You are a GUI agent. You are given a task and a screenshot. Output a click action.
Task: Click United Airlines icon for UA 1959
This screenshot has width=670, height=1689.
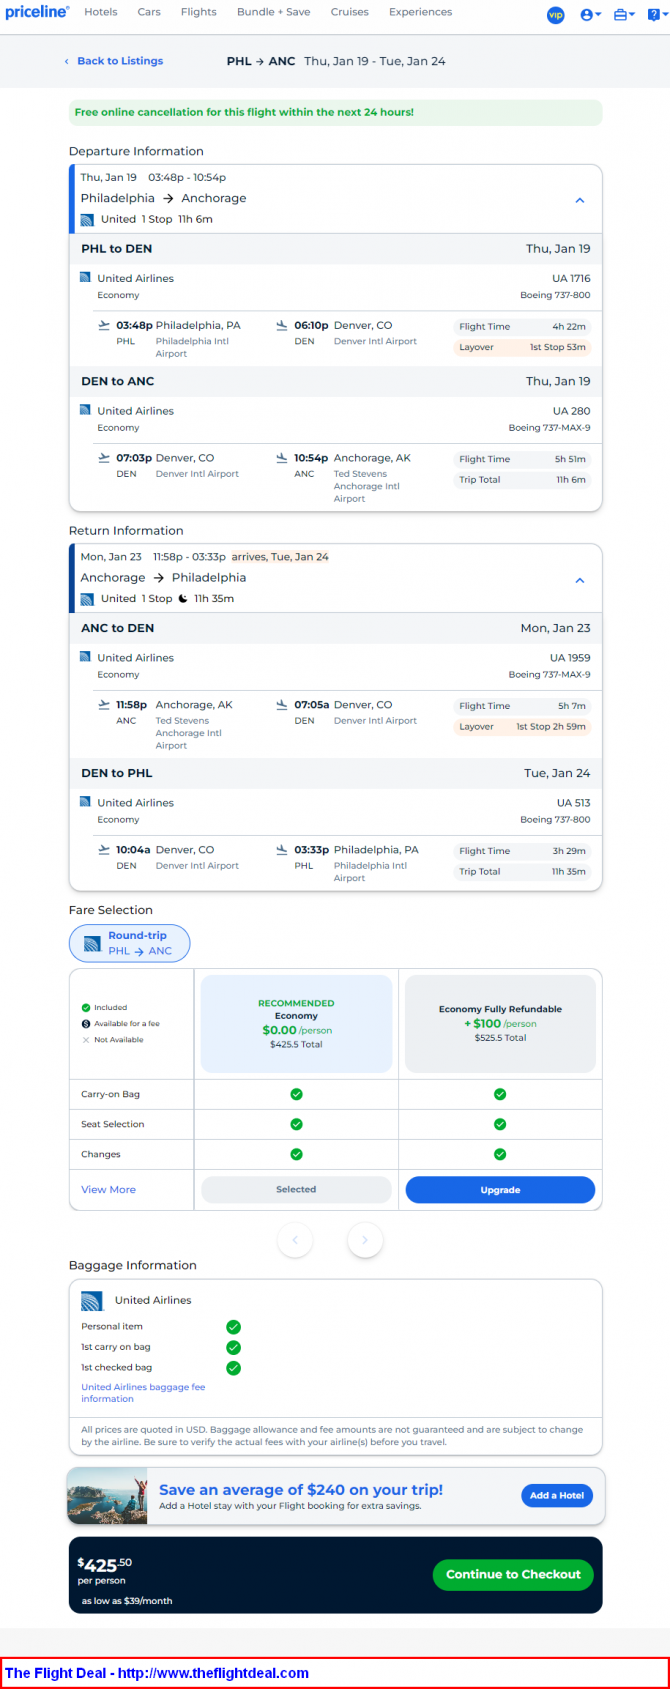click(85, 657)
